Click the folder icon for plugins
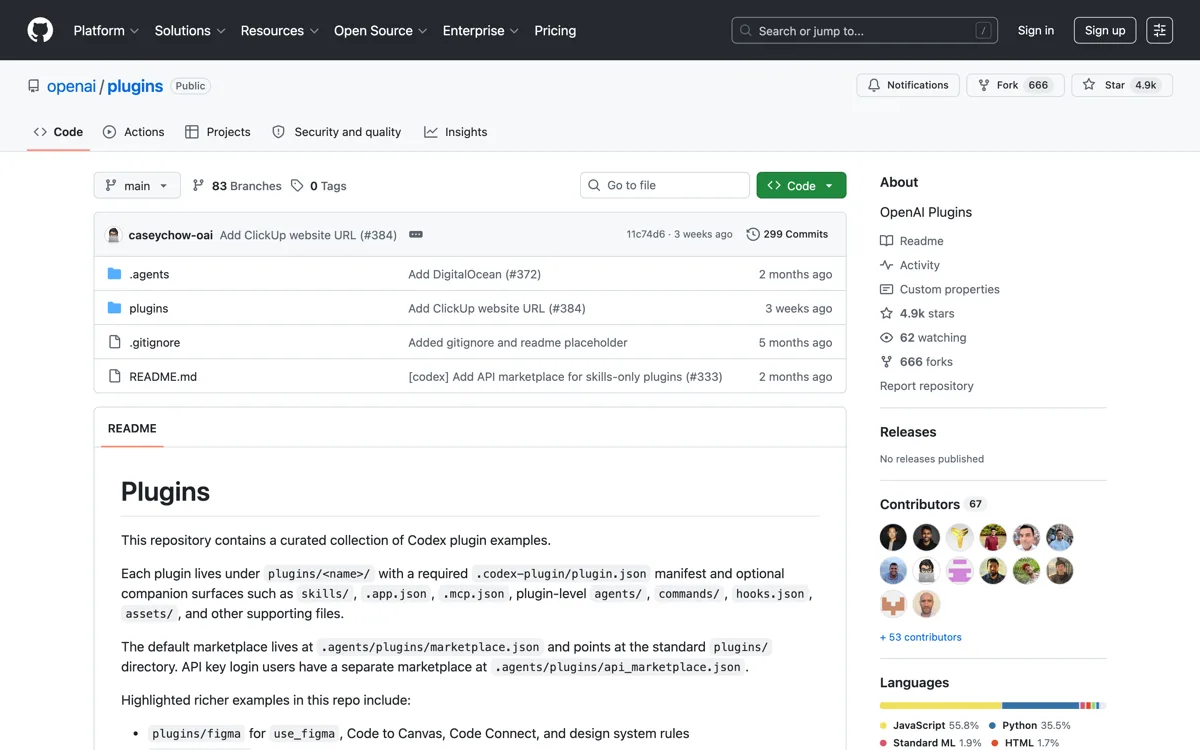The image size is (1200, 750). pyautogui.click(x=114, y=308)
